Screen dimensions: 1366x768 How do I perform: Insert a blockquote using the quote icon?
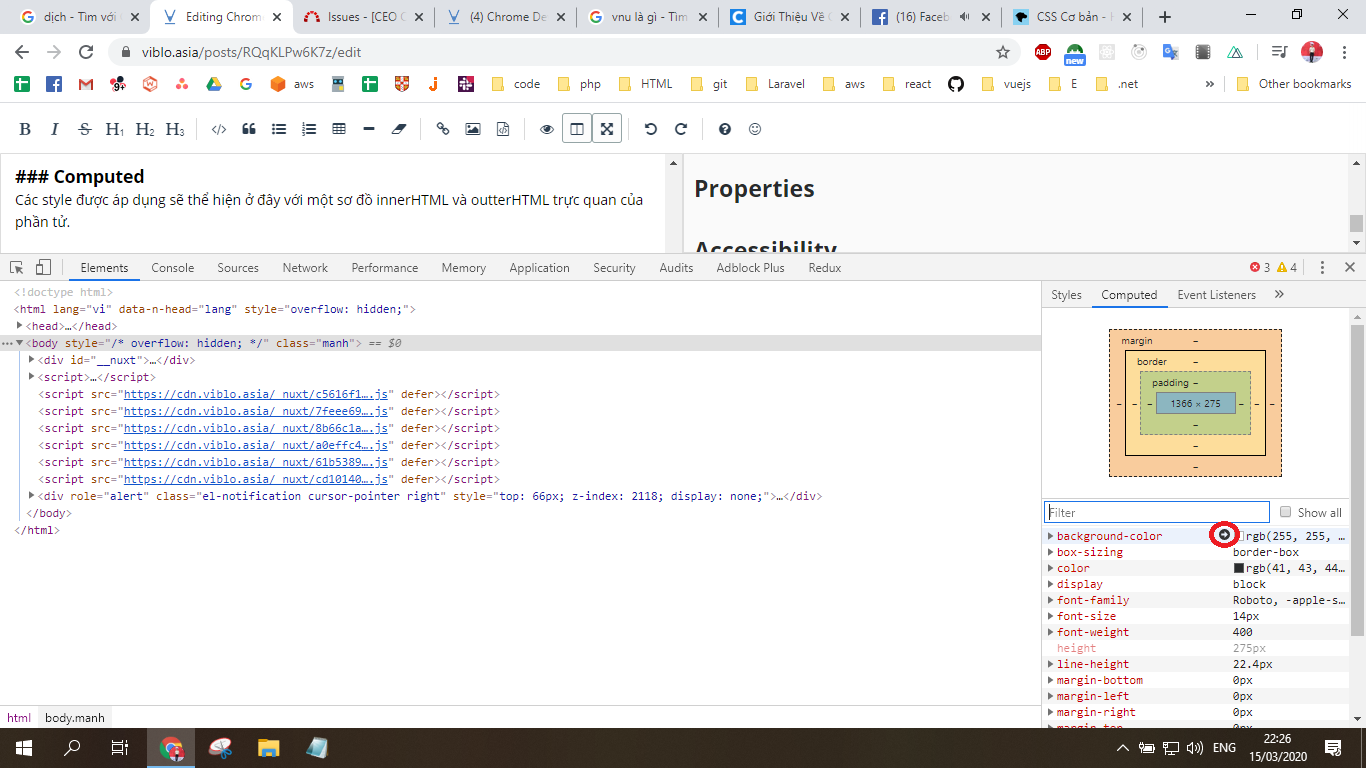tap(249, 129)
